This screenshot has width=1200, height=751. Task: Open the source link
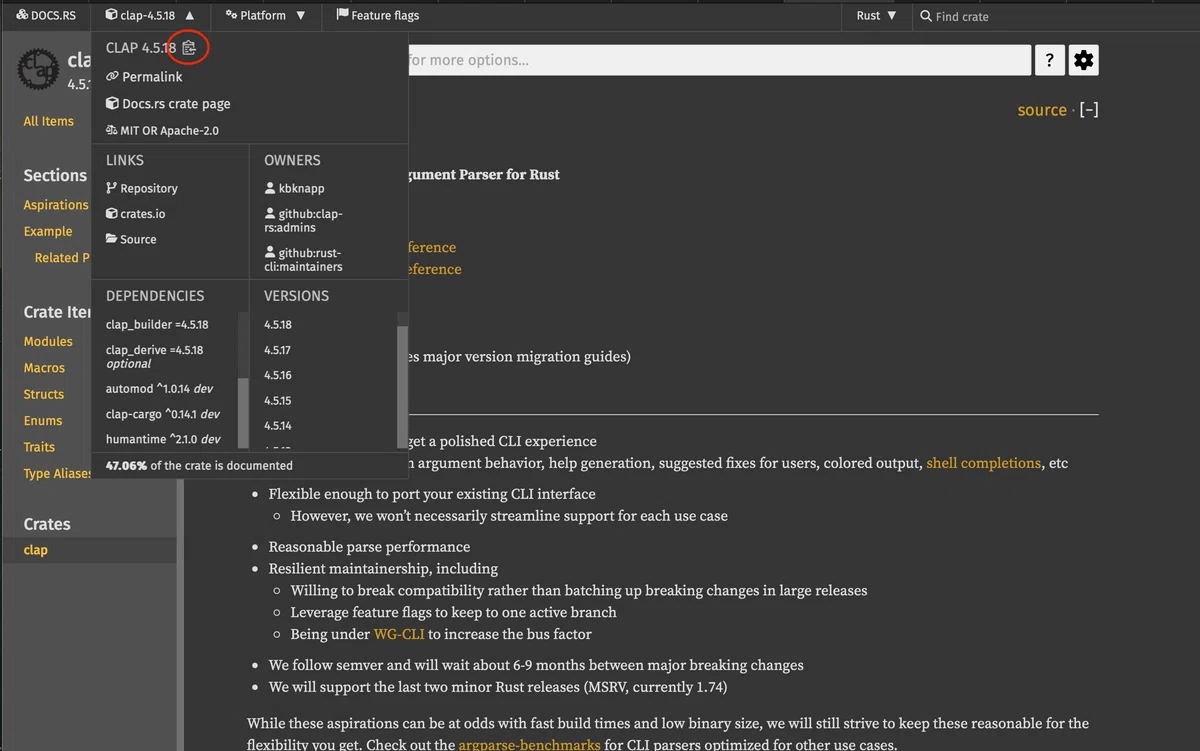click(1042, 110)
